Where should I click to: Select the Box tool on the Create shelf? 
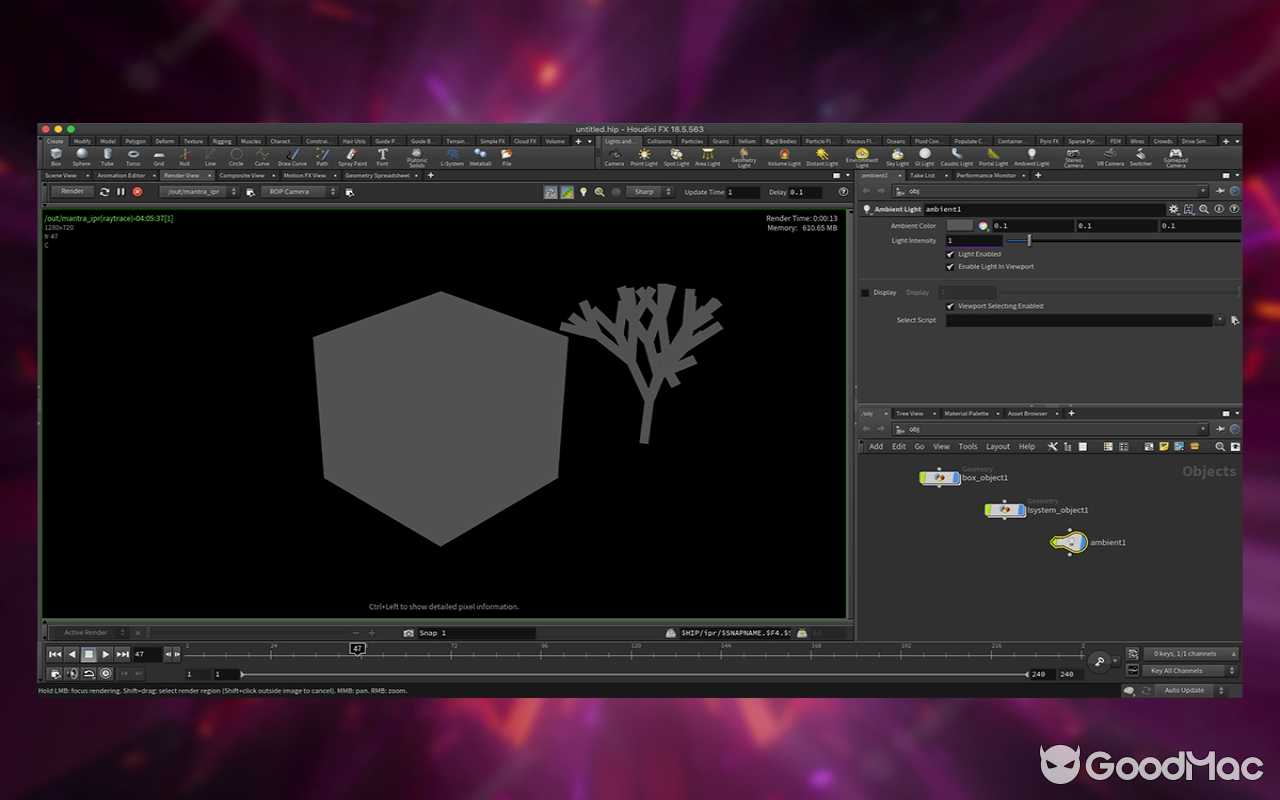pyautogui.click(x=55, y=155)
